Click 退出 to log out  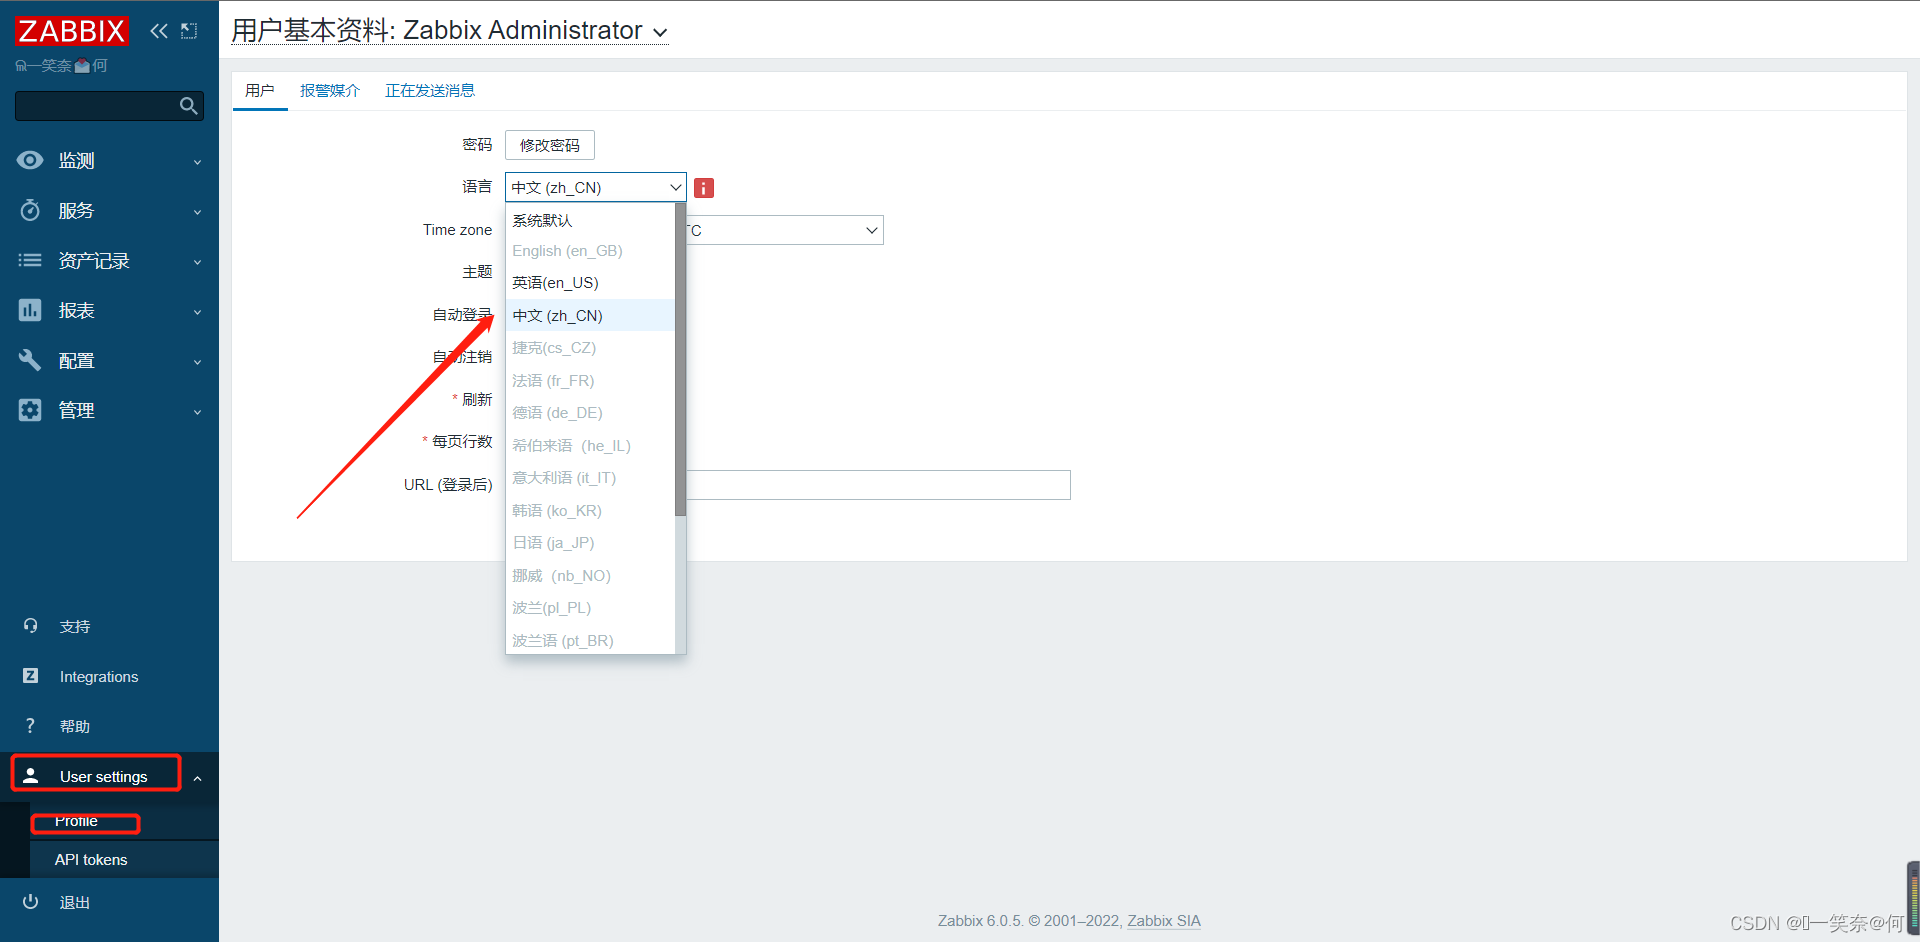click(75, 902)
